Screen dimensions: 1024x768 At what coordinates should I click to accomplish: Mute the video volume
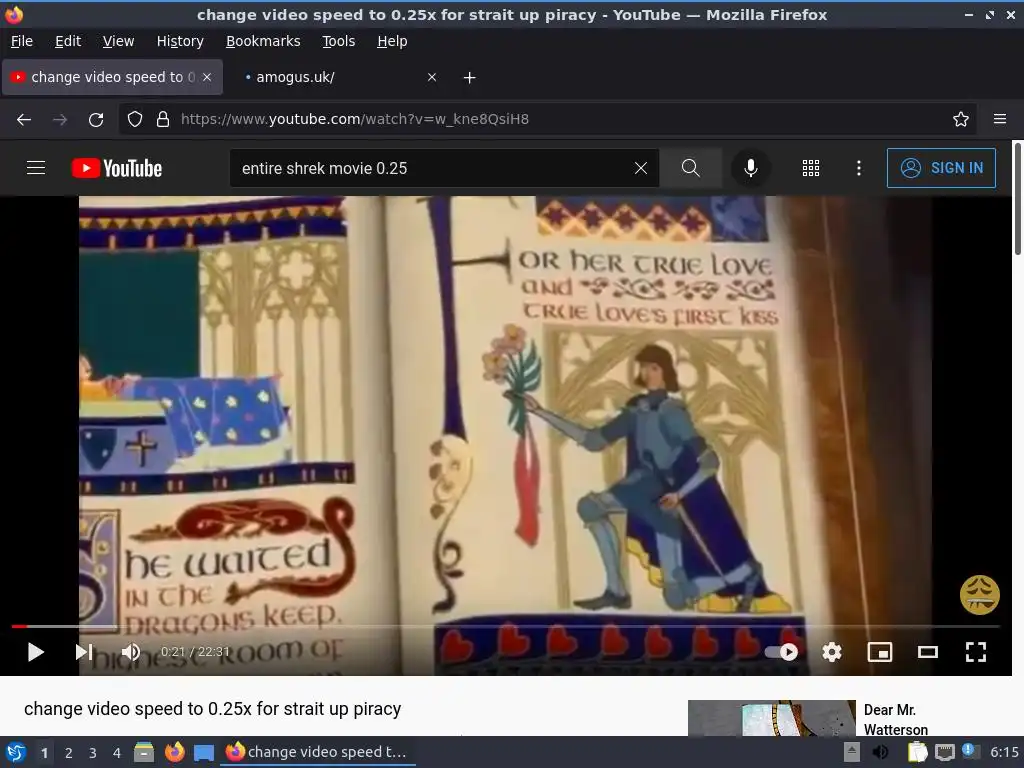[131, 652]
